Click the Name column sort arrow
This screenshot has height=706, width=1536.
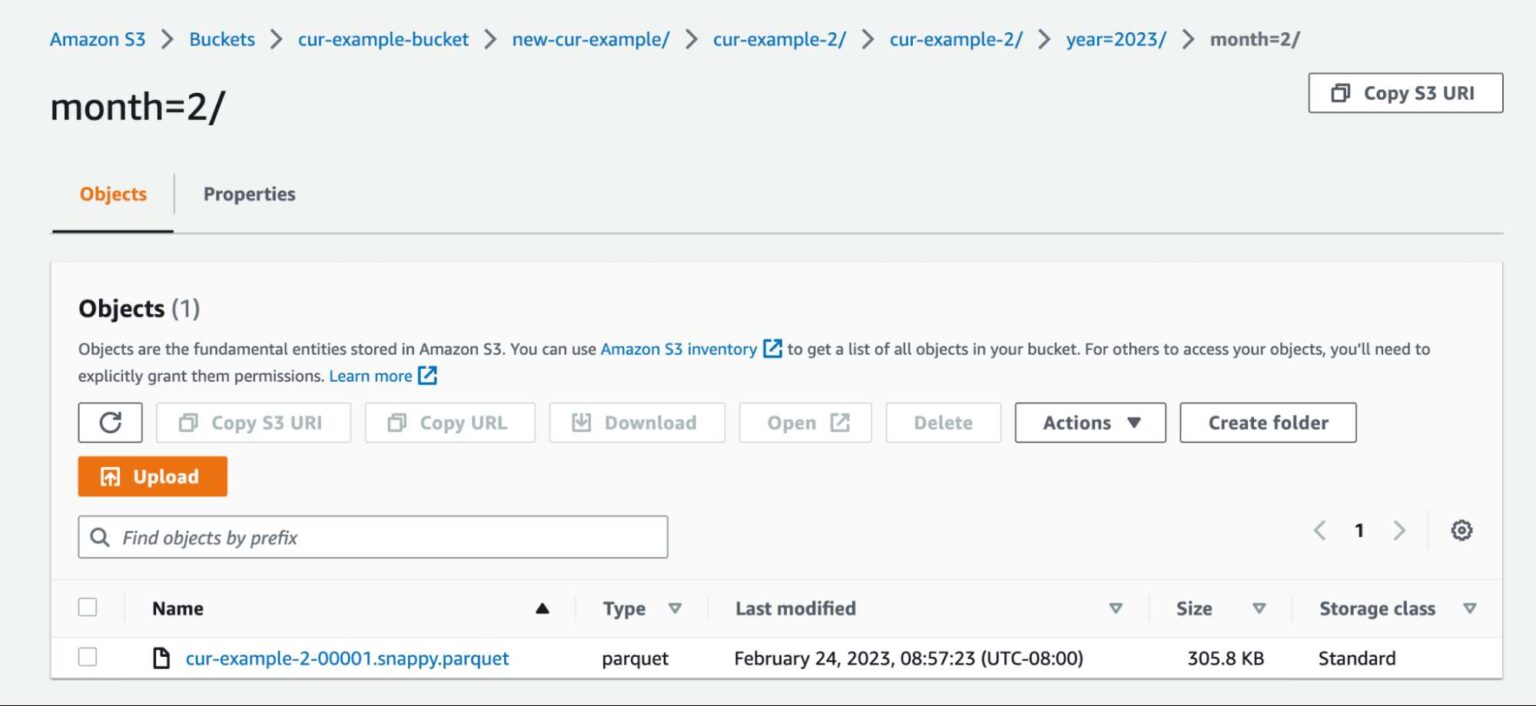point(543,607)
